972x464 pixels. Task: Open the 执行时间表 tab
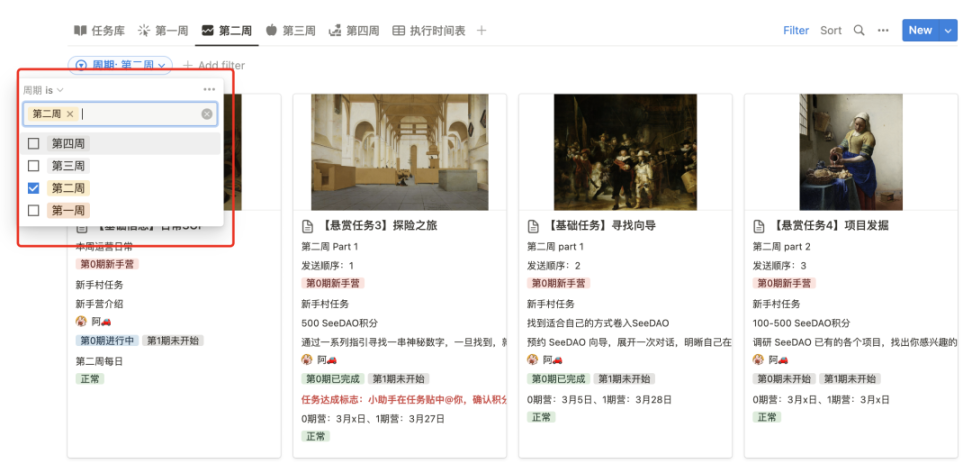pos(429,30)
